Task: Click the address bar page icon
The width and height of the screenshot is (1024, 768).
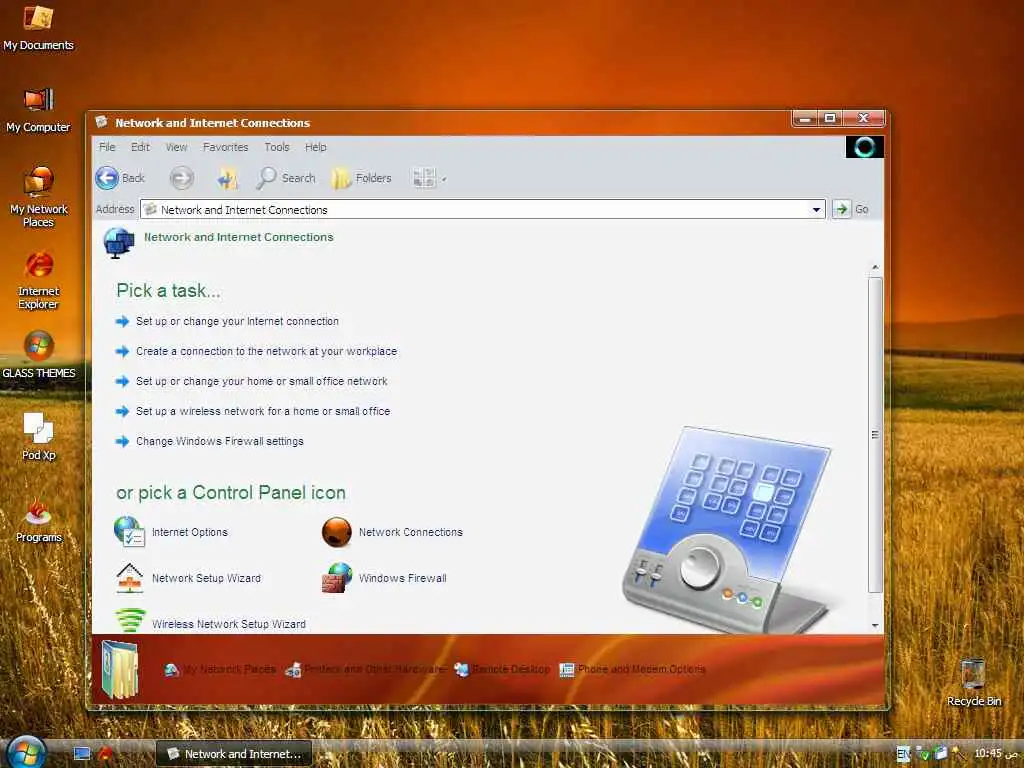Action: coord(150,210)
